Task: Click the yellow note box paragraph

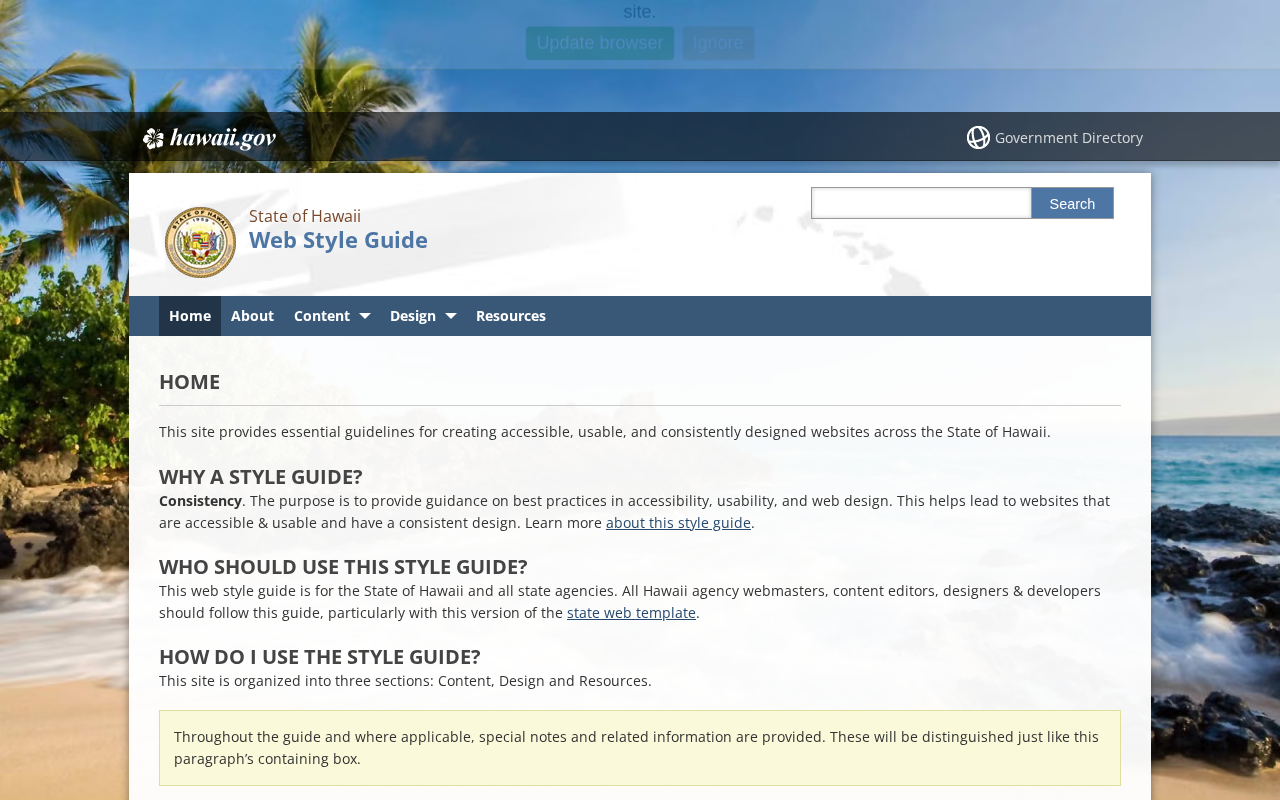Action: click(x=640, y=748)
